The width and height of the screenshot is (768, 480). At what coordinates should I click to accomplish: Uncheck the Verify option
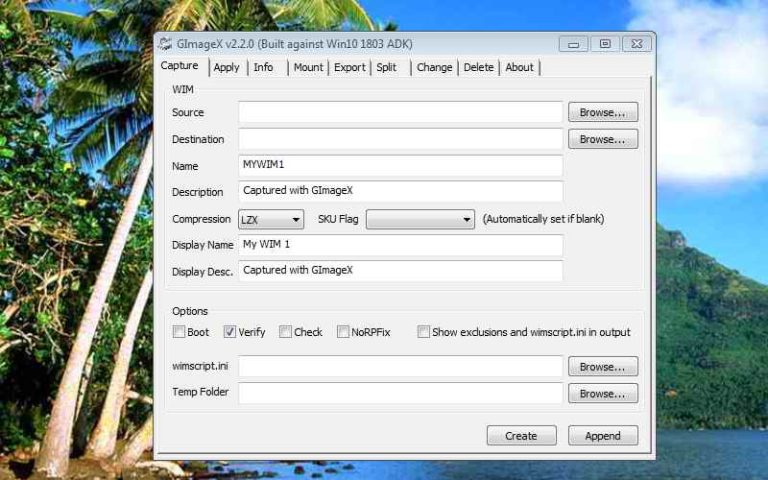(230, 332)
